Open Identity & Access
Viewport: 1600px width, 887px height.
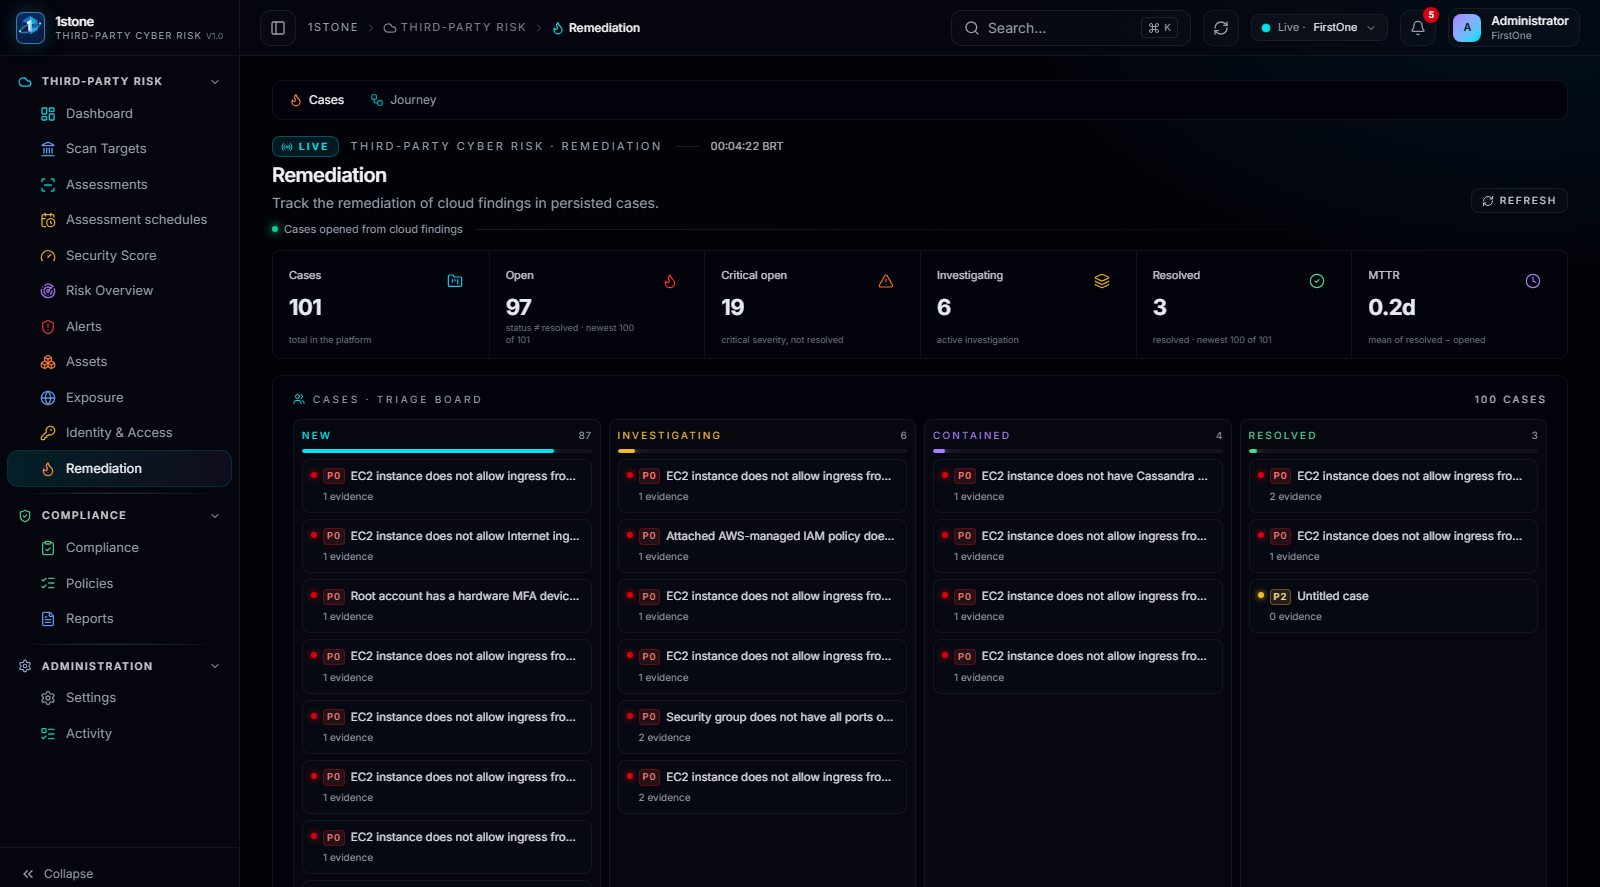tap(119, 433)
